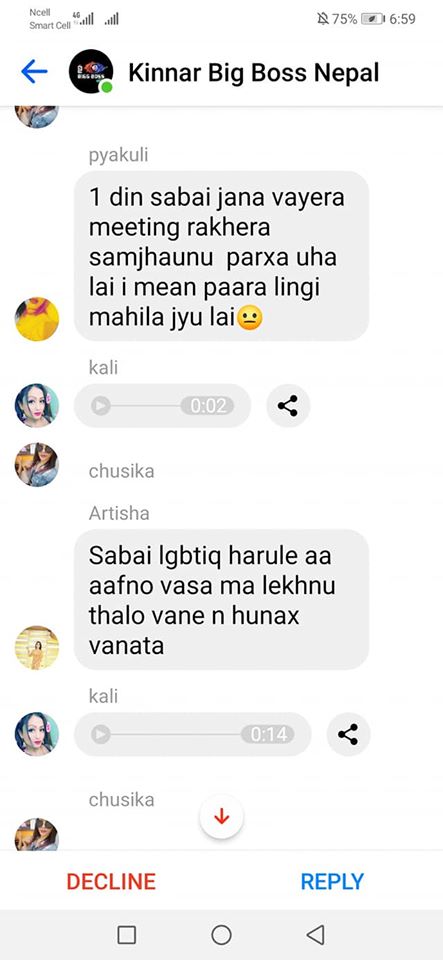
Task: Tap the blue back arrow
Action: click(34, 72)
